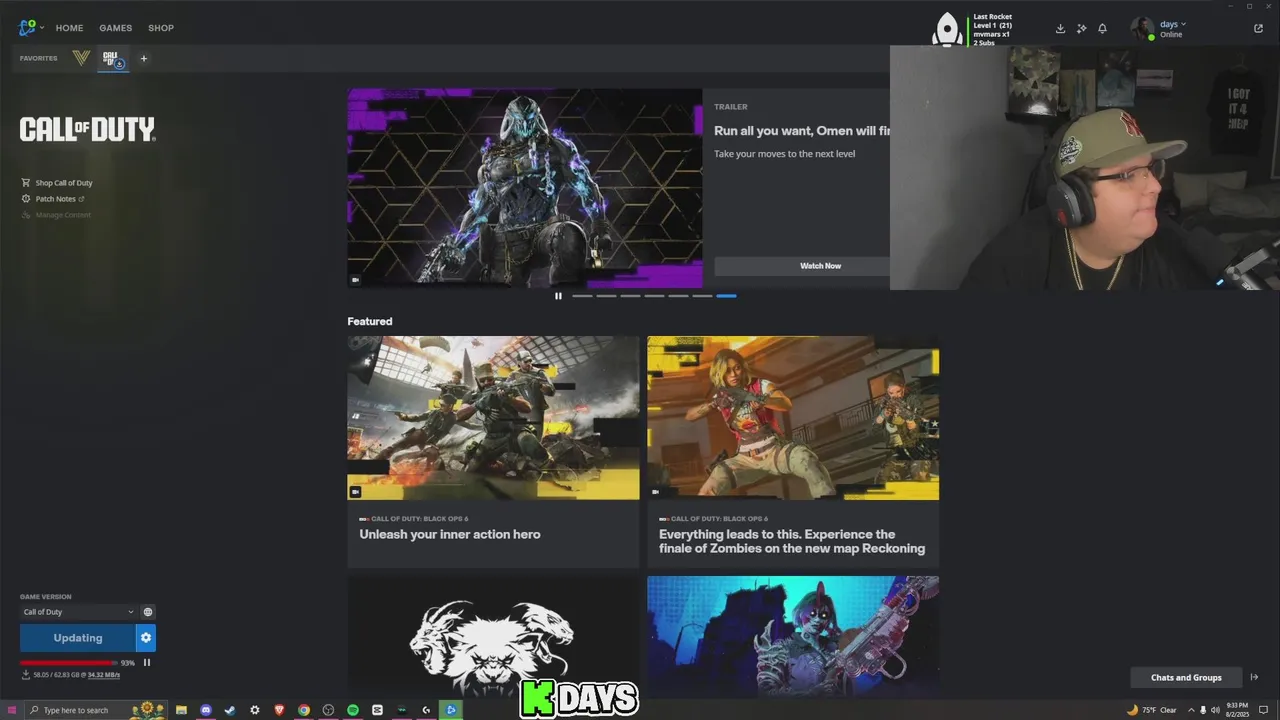1280x720 pixels.
Task: Open the GAMES tab
Action: tap(115, 28)
